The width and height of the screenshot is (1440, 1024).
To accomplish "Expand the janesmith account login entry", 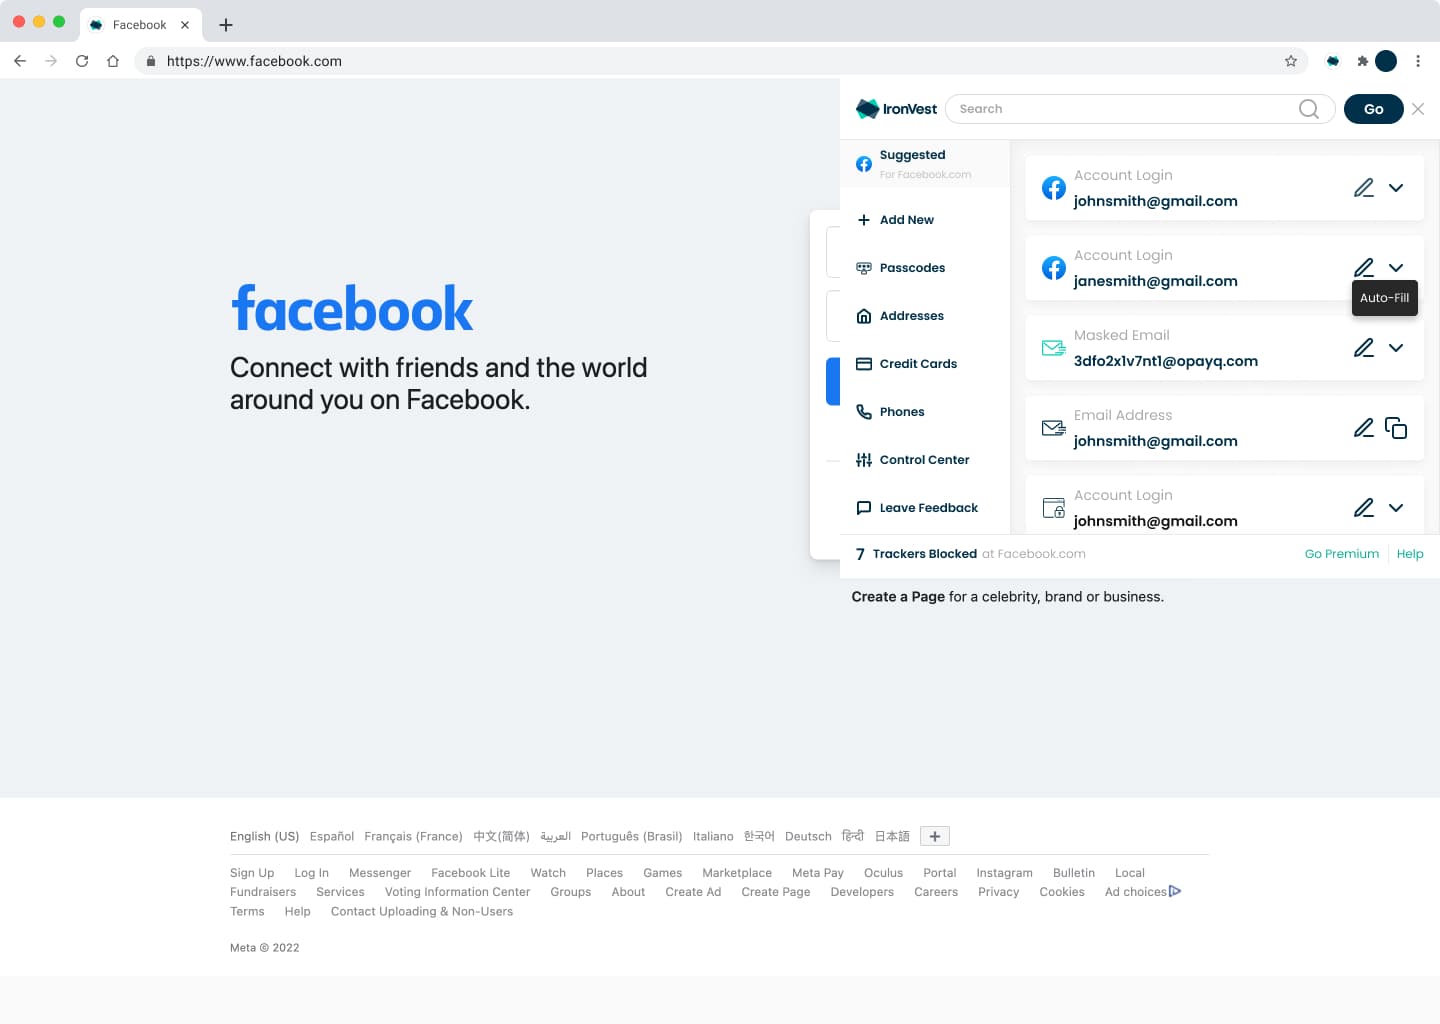I will click(1396, 268).
